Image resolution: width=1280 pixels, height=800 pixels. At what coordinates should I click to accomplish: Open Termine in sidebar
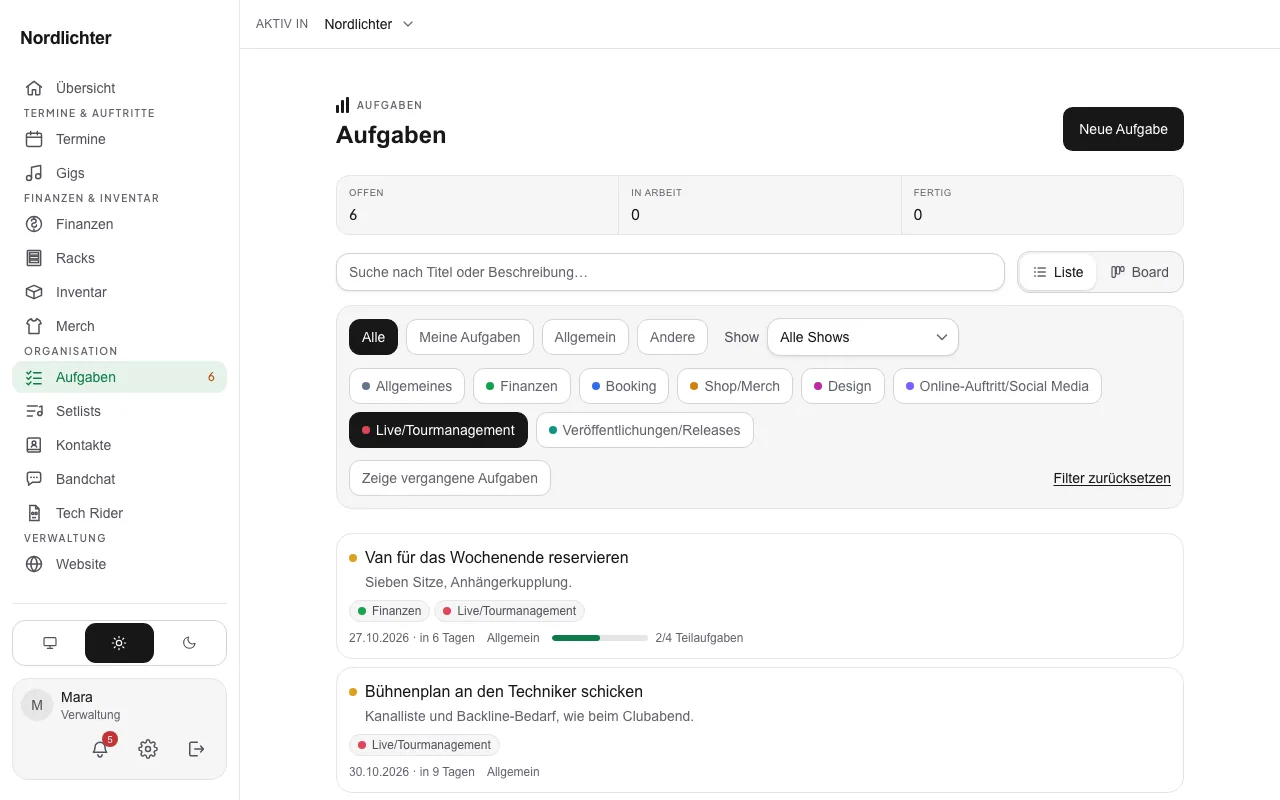tap(119, 139)
